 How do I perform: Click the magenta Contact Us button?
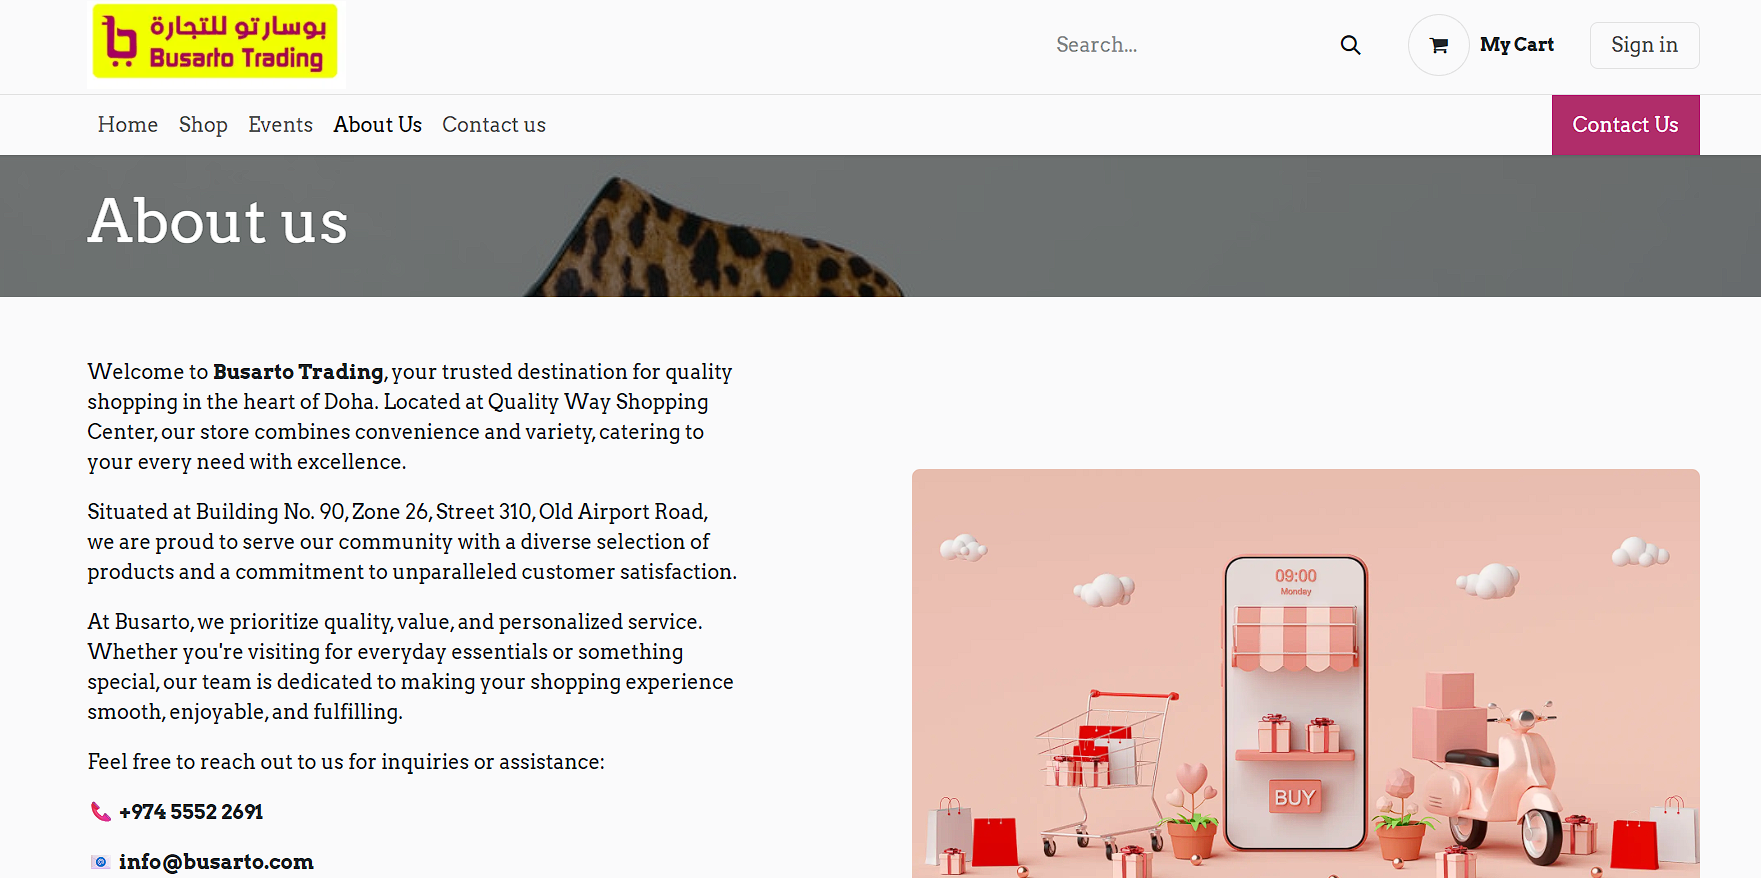(1625, 125)
